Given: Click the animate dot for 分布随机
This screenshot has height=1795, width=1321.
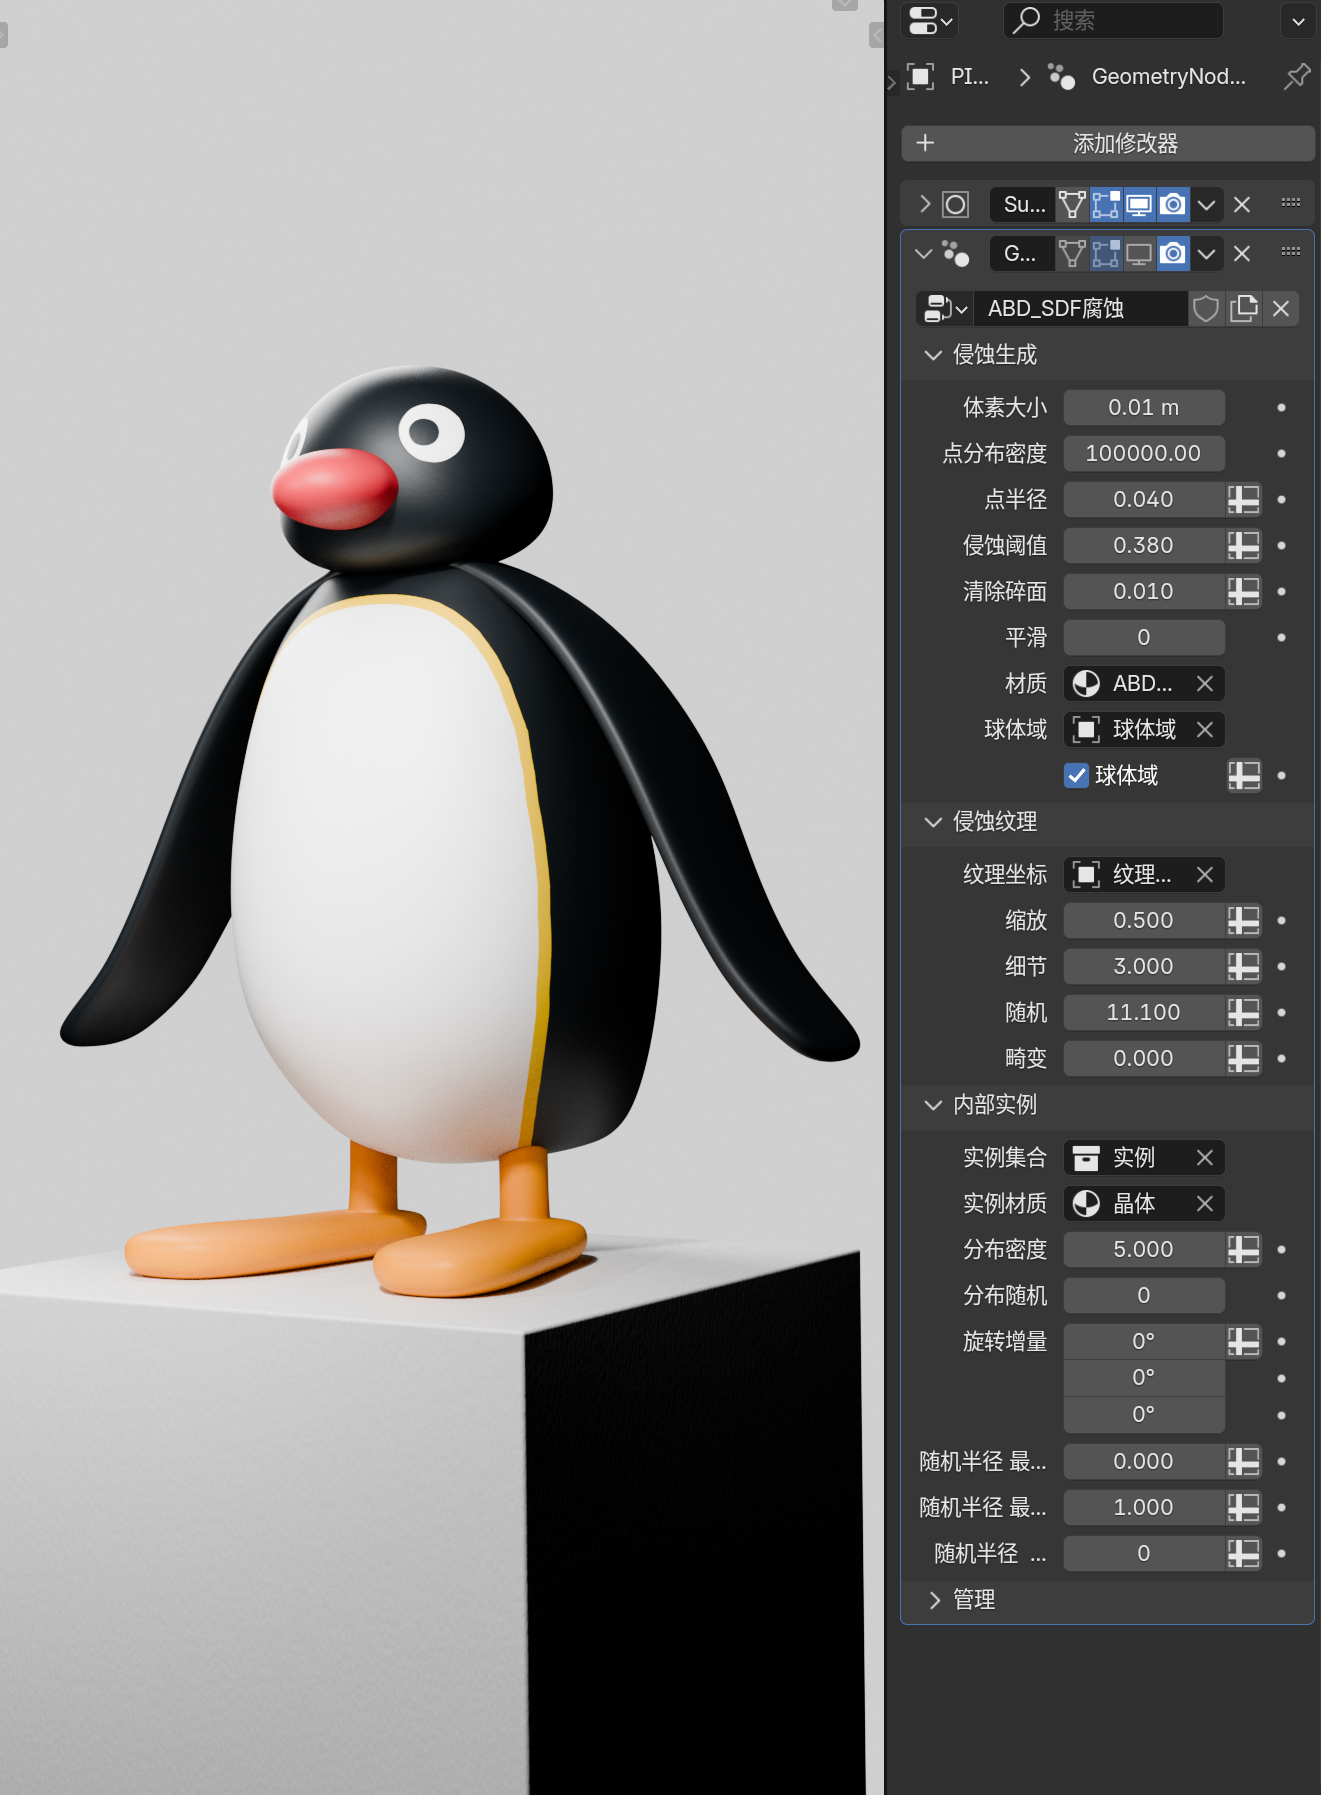Looking at the screenshot, I should pos(1281,1296).
